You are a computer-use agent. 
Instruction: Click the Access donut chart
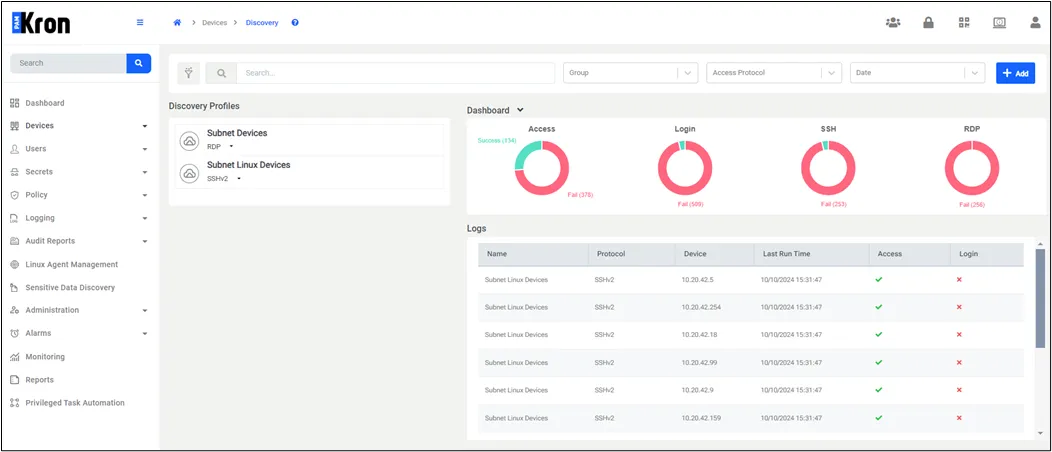(541, 168)
